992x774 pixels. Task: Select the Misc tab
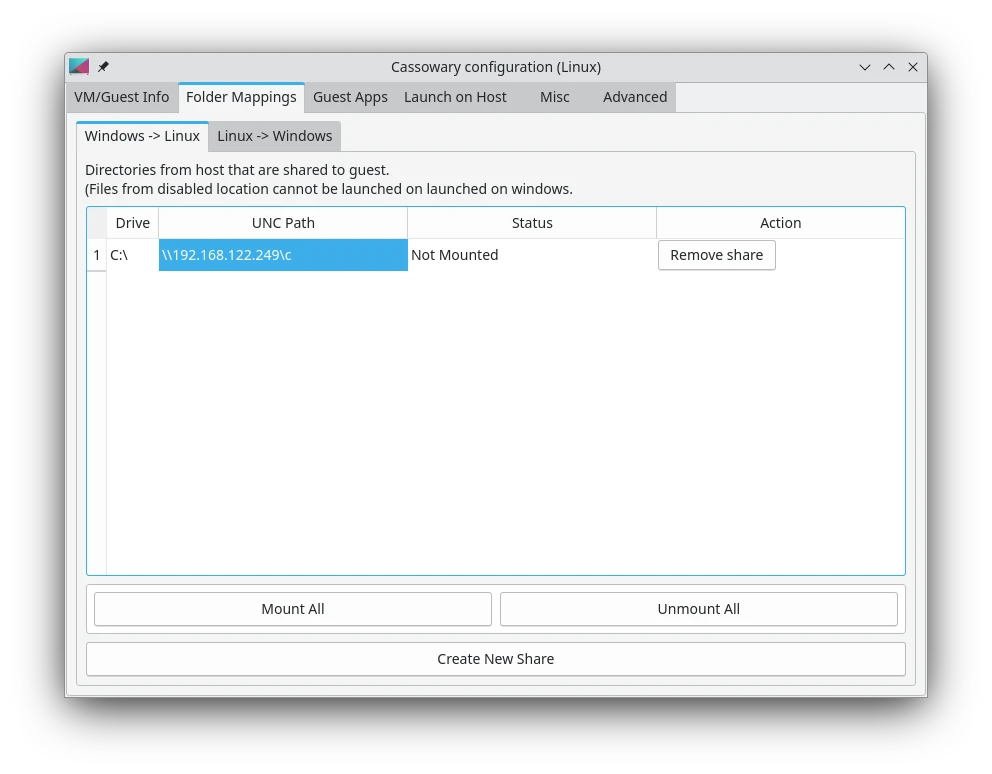coord(554,97)
